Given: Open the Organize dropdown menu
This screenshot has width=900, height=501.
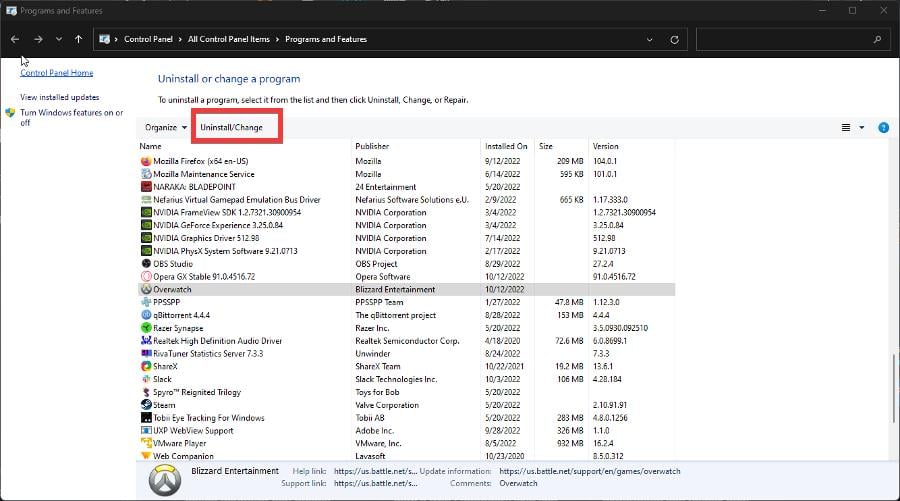Looking at the screenshot, I should 166,127.
